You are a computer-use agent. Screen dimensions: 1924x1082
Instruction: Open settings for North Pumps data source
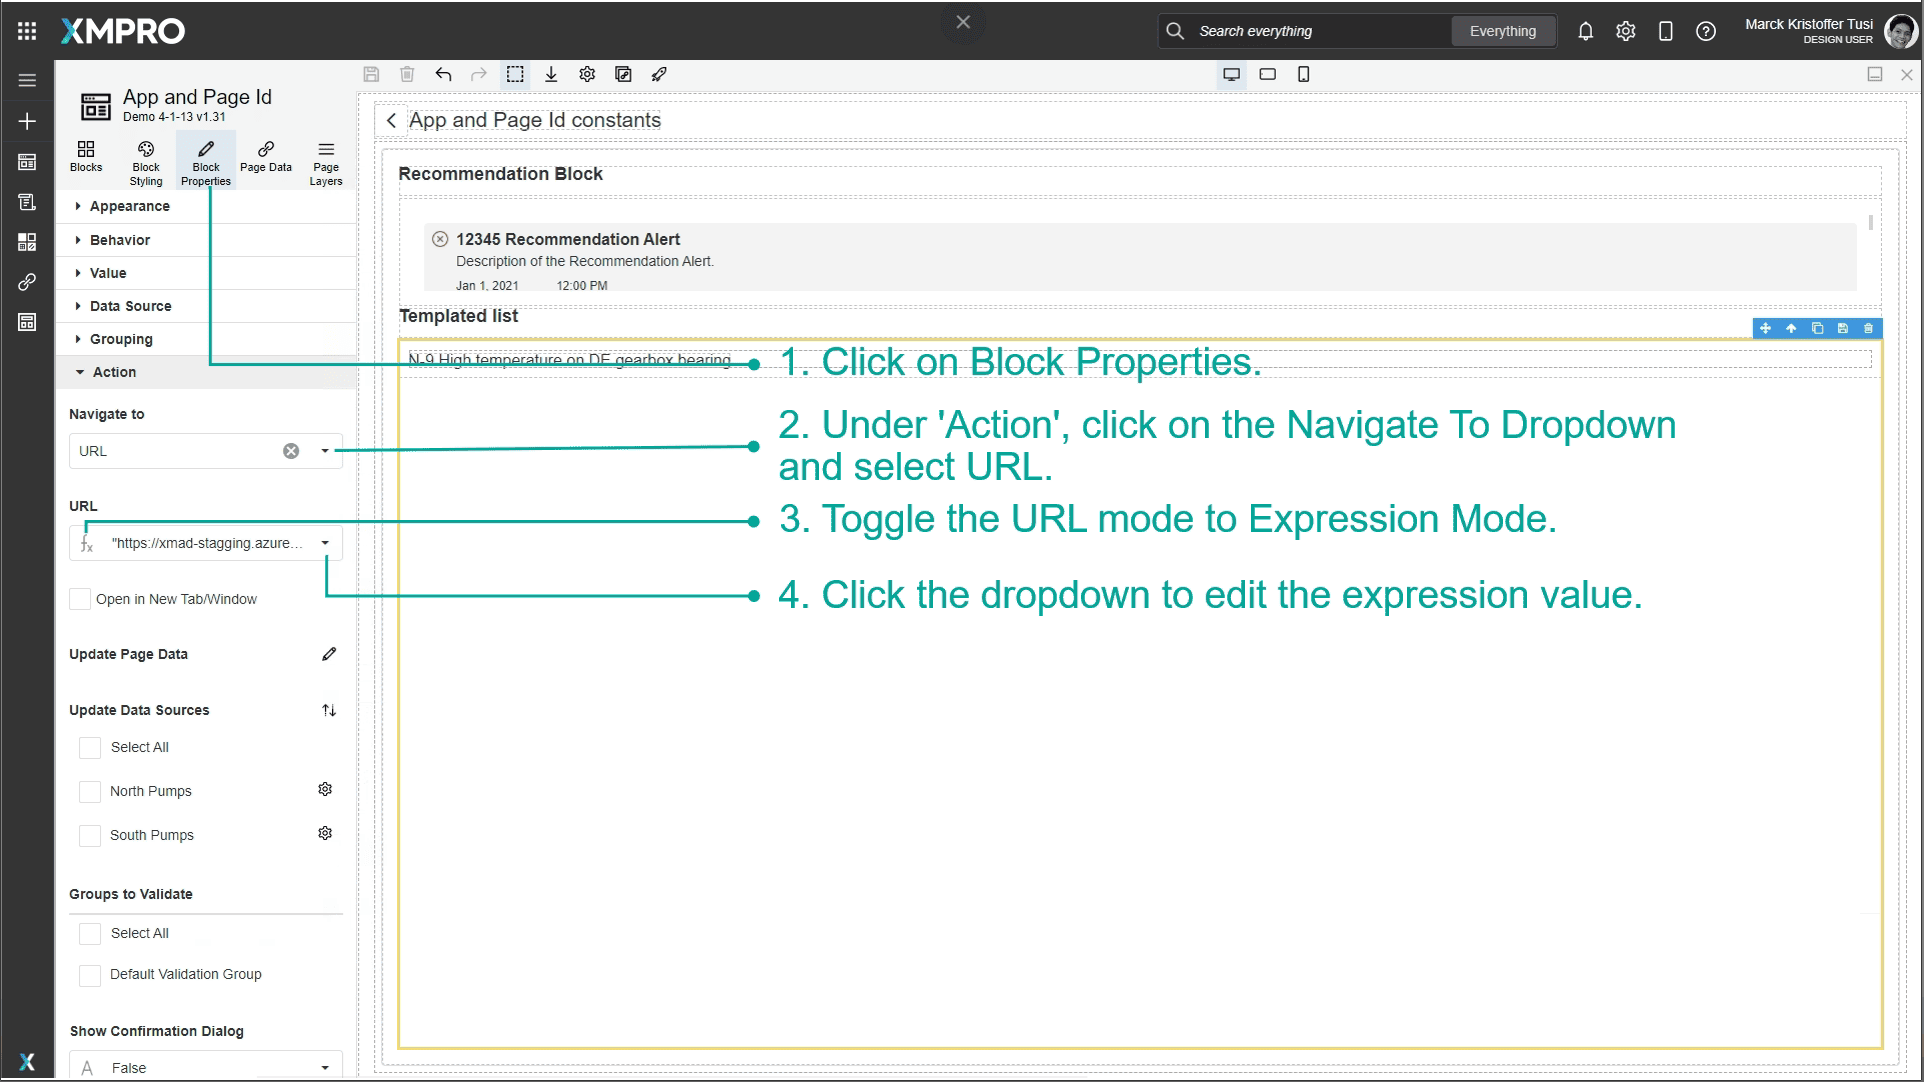tap(325, 789)
